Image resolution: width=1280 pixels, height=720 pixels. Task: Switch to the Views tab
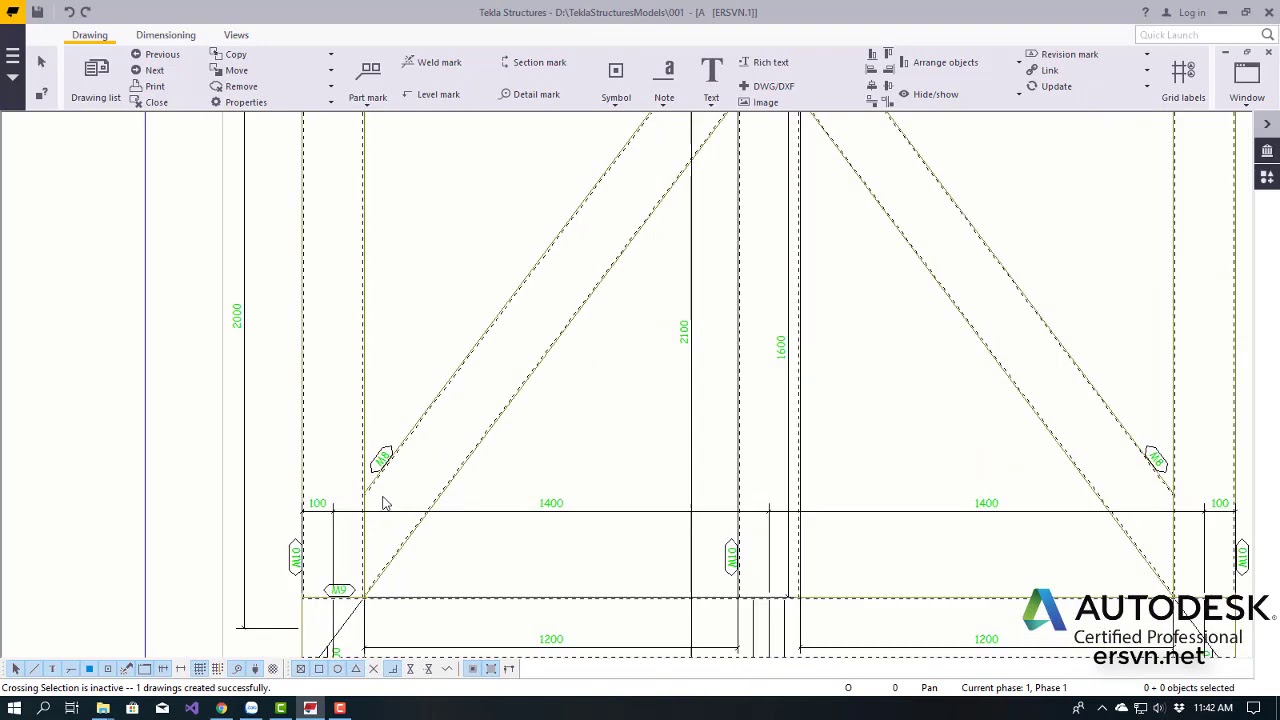tap(236, 35)
